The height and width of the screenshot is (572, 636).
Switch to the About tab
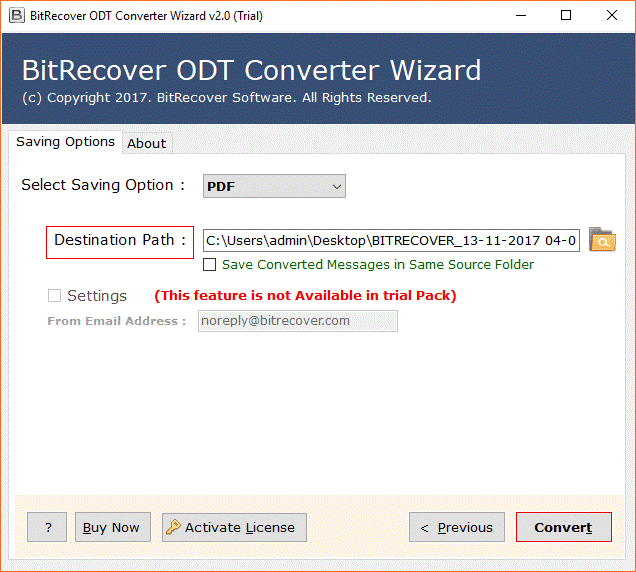click(x=147, y=144)
